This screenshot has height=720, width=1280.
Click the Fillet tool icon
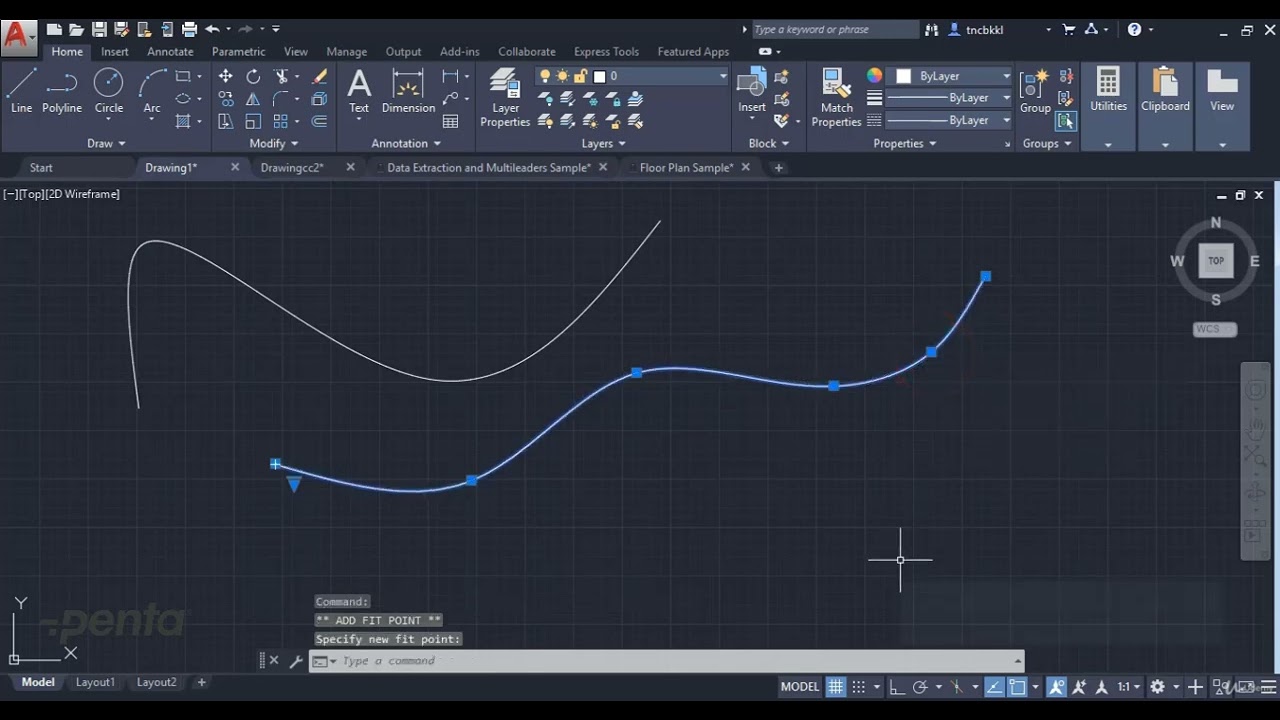pyautogui.click(x=282, y=98)
